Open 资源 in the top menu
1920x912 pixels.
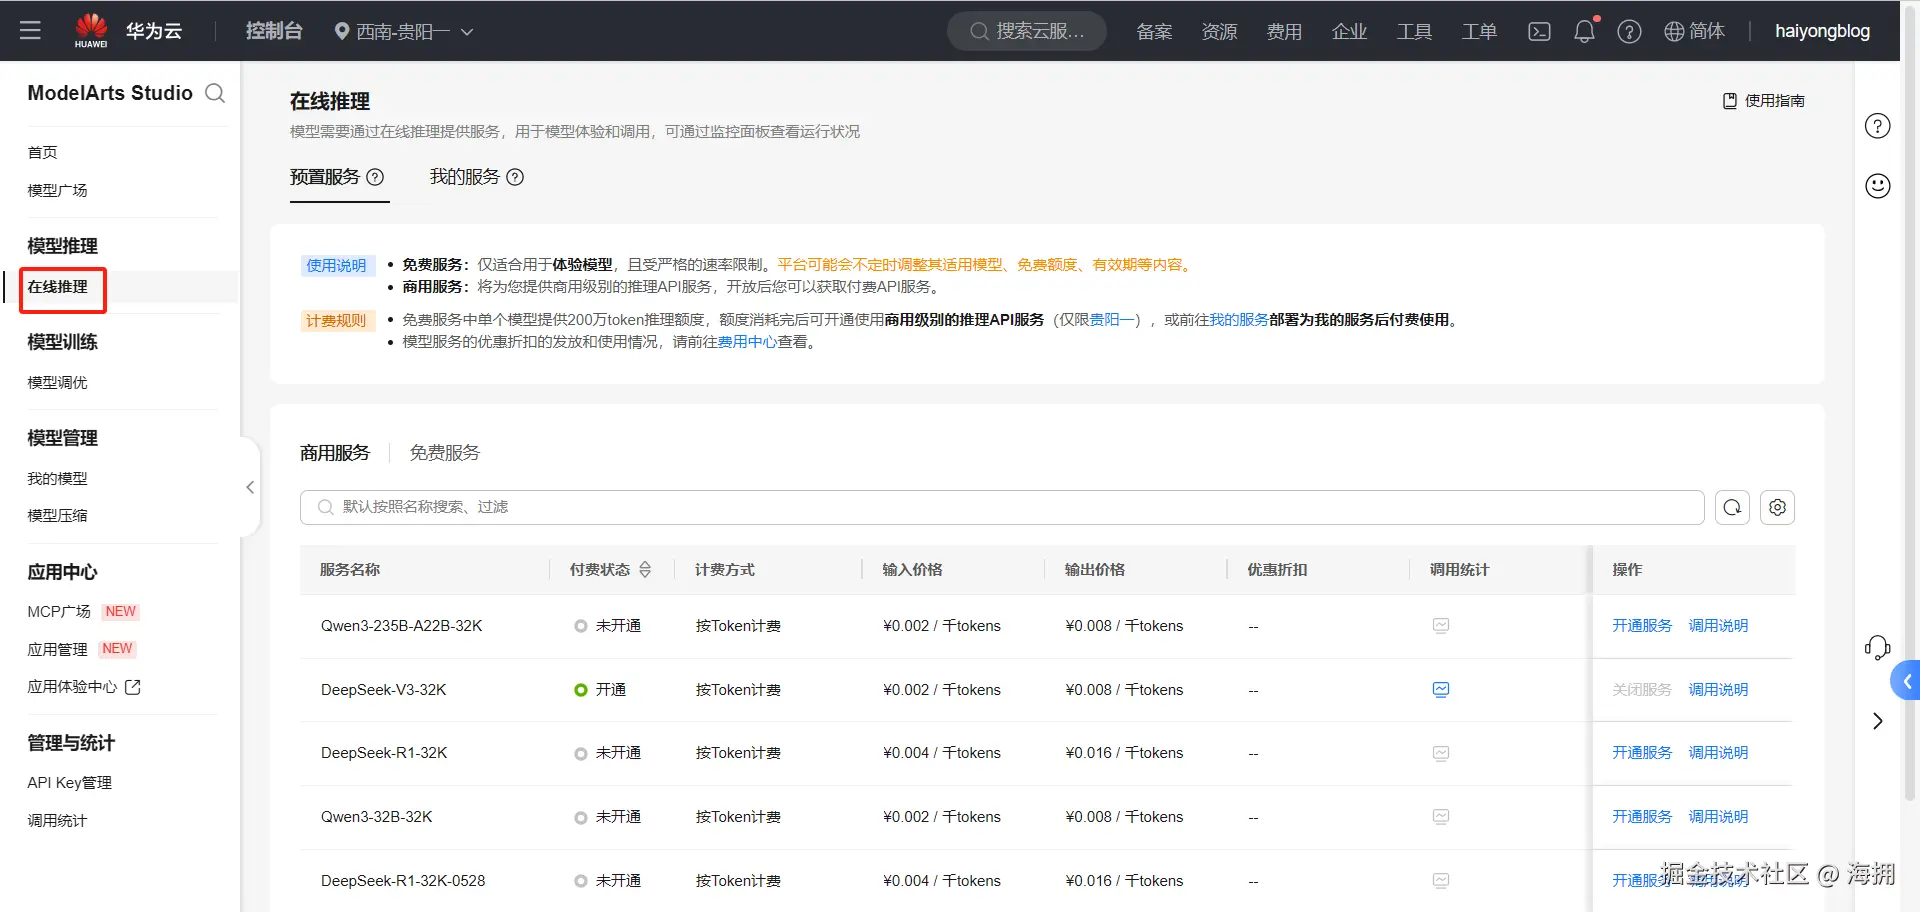pyautogui.click(x=1219, y=31)
